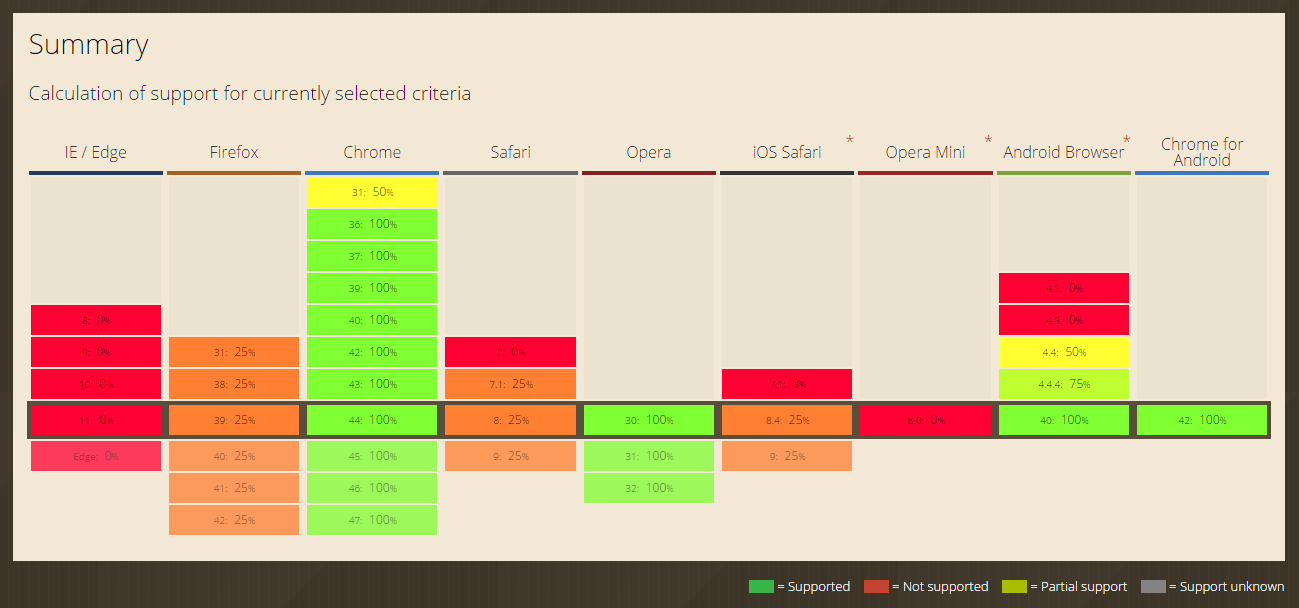
Task: Click the Chrome 43 100% cell
Action: tap(372, 384)
